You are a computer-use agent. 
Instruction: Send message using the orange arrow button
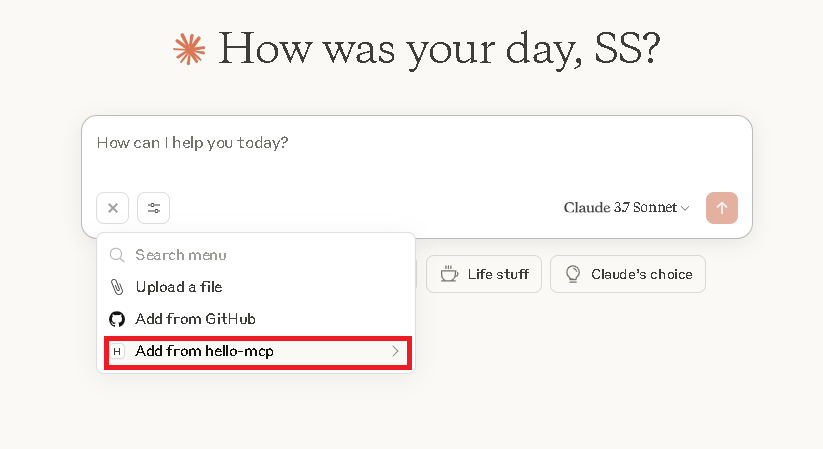tap(722, 208)
